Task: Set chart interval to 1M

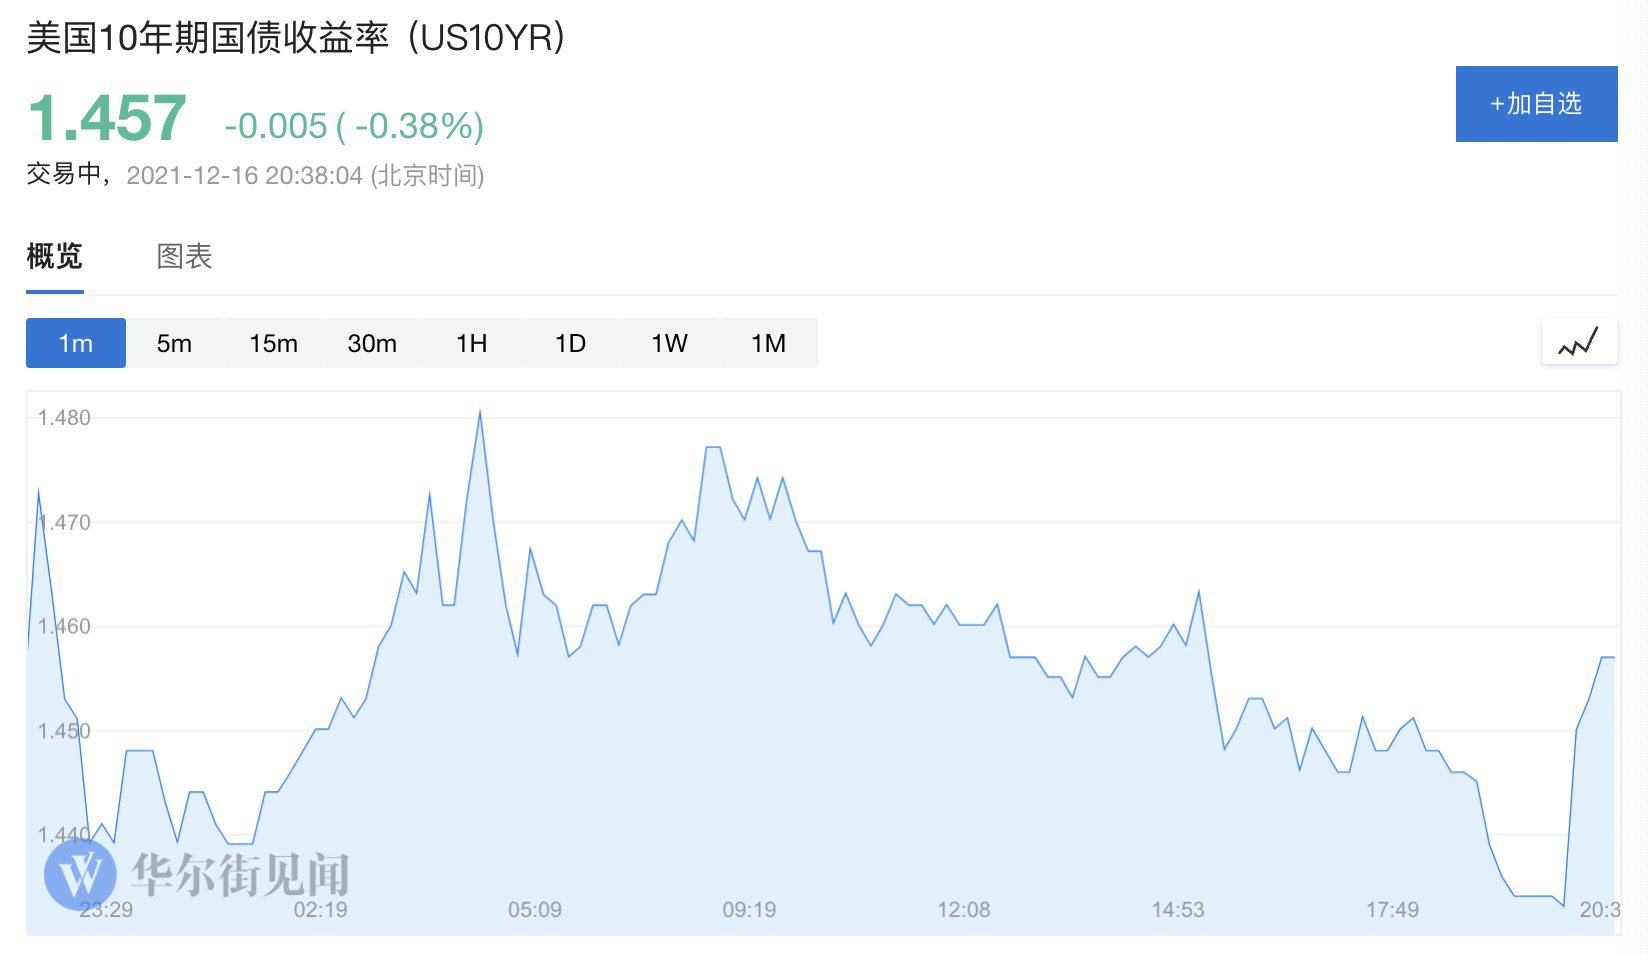Action: click(x=768, y=343)
